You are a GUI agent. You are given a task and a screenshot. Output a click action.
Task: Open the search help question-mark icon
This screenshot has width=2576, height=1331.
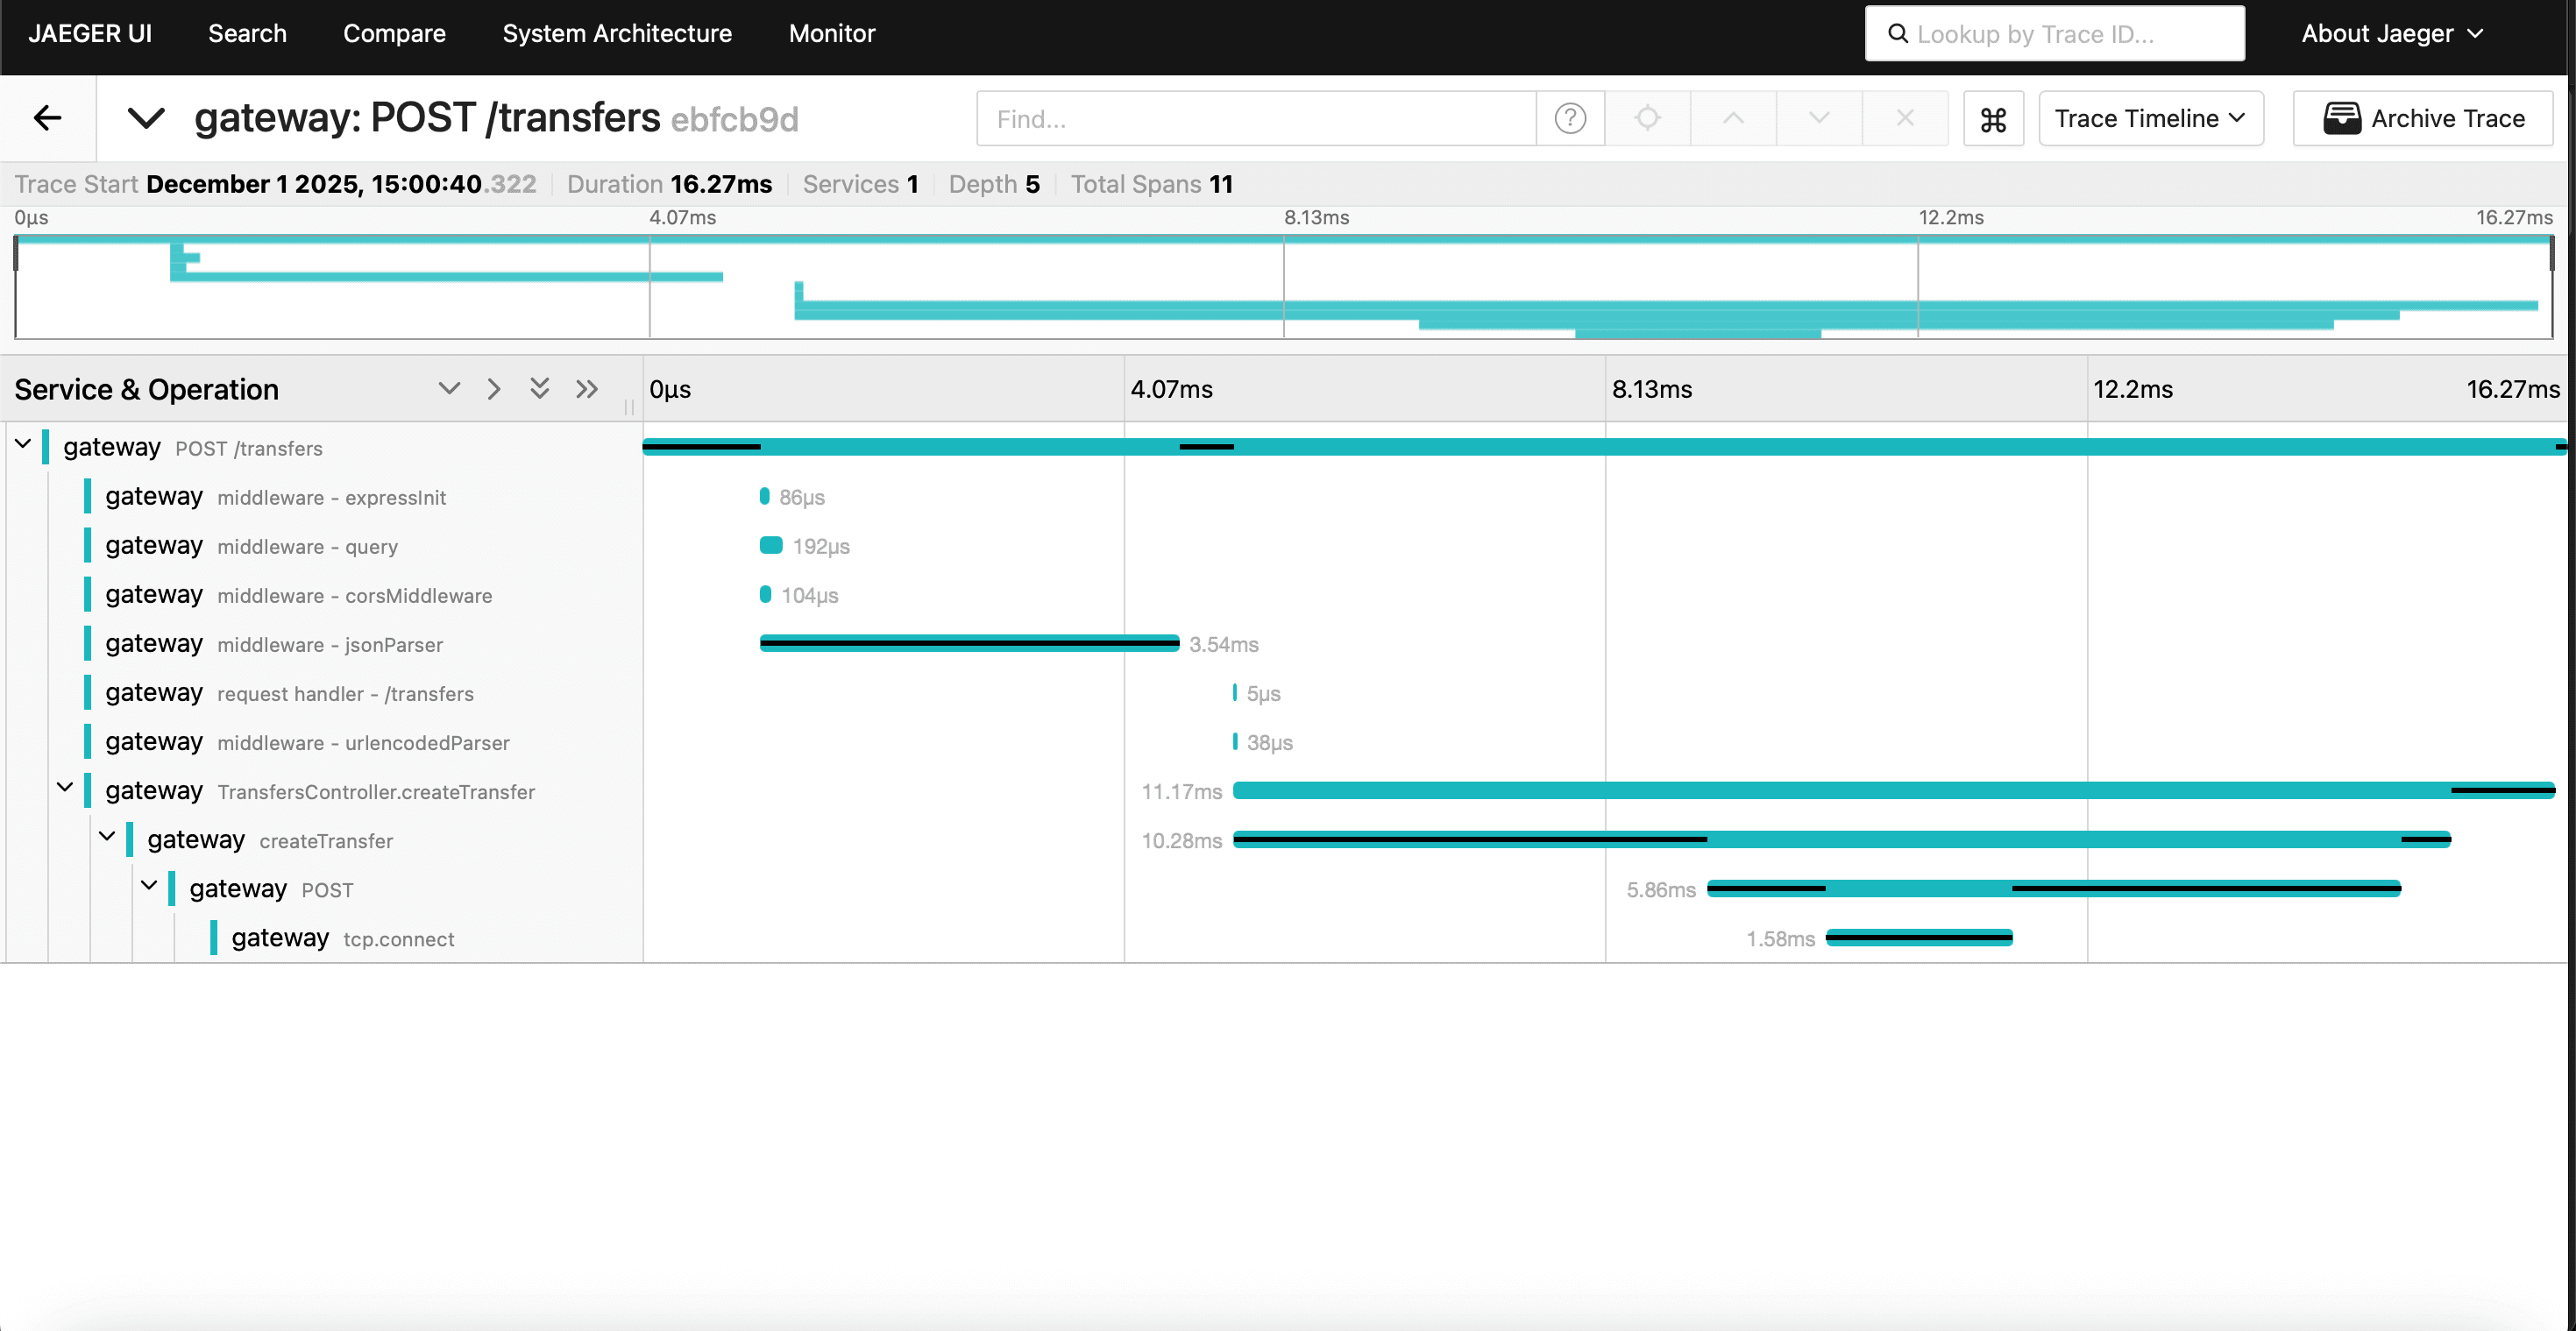(x=1570, y=118)
